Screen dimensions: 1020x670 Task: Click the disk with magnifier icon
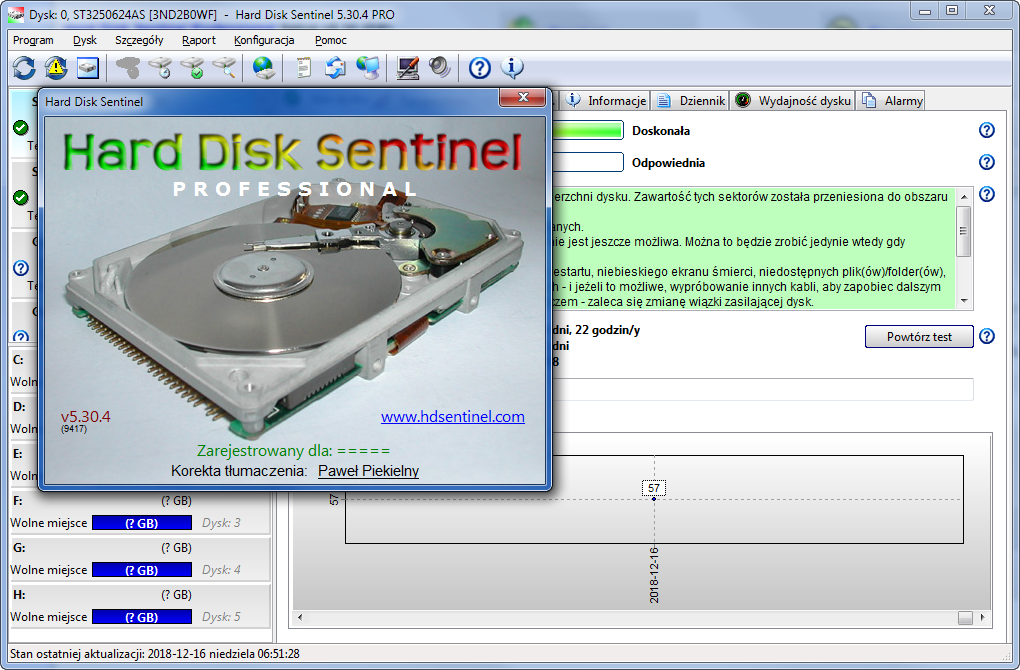tap(224, 68)
